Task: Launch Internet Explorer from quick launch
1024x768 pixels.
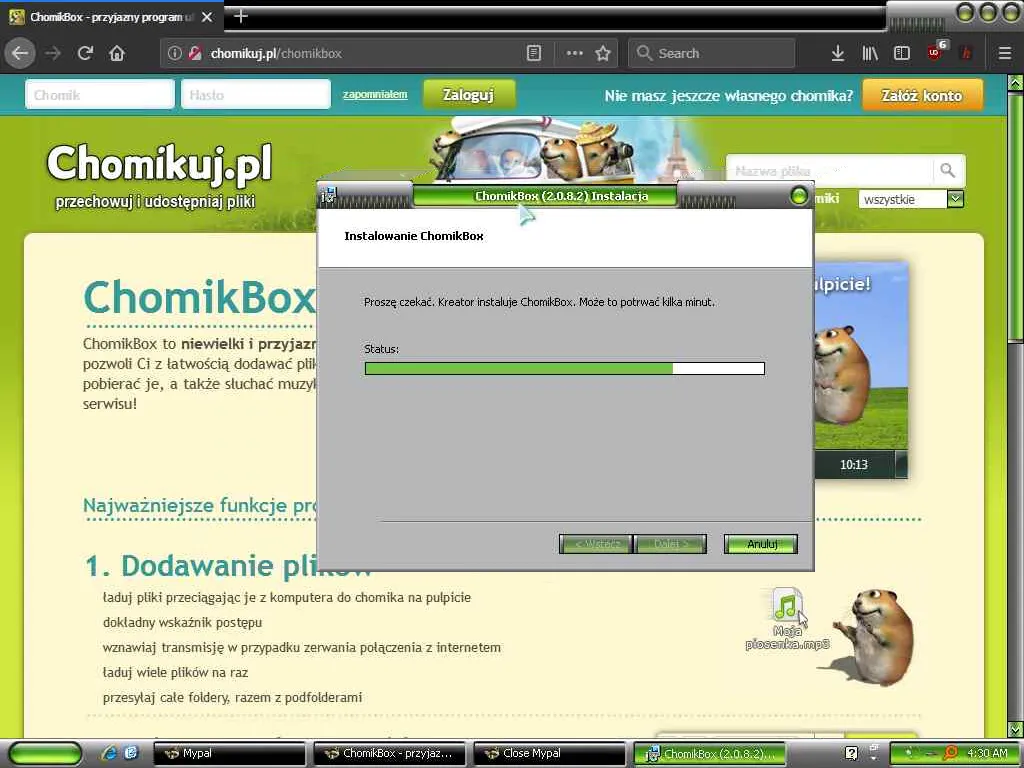Action: pos(108,753)
